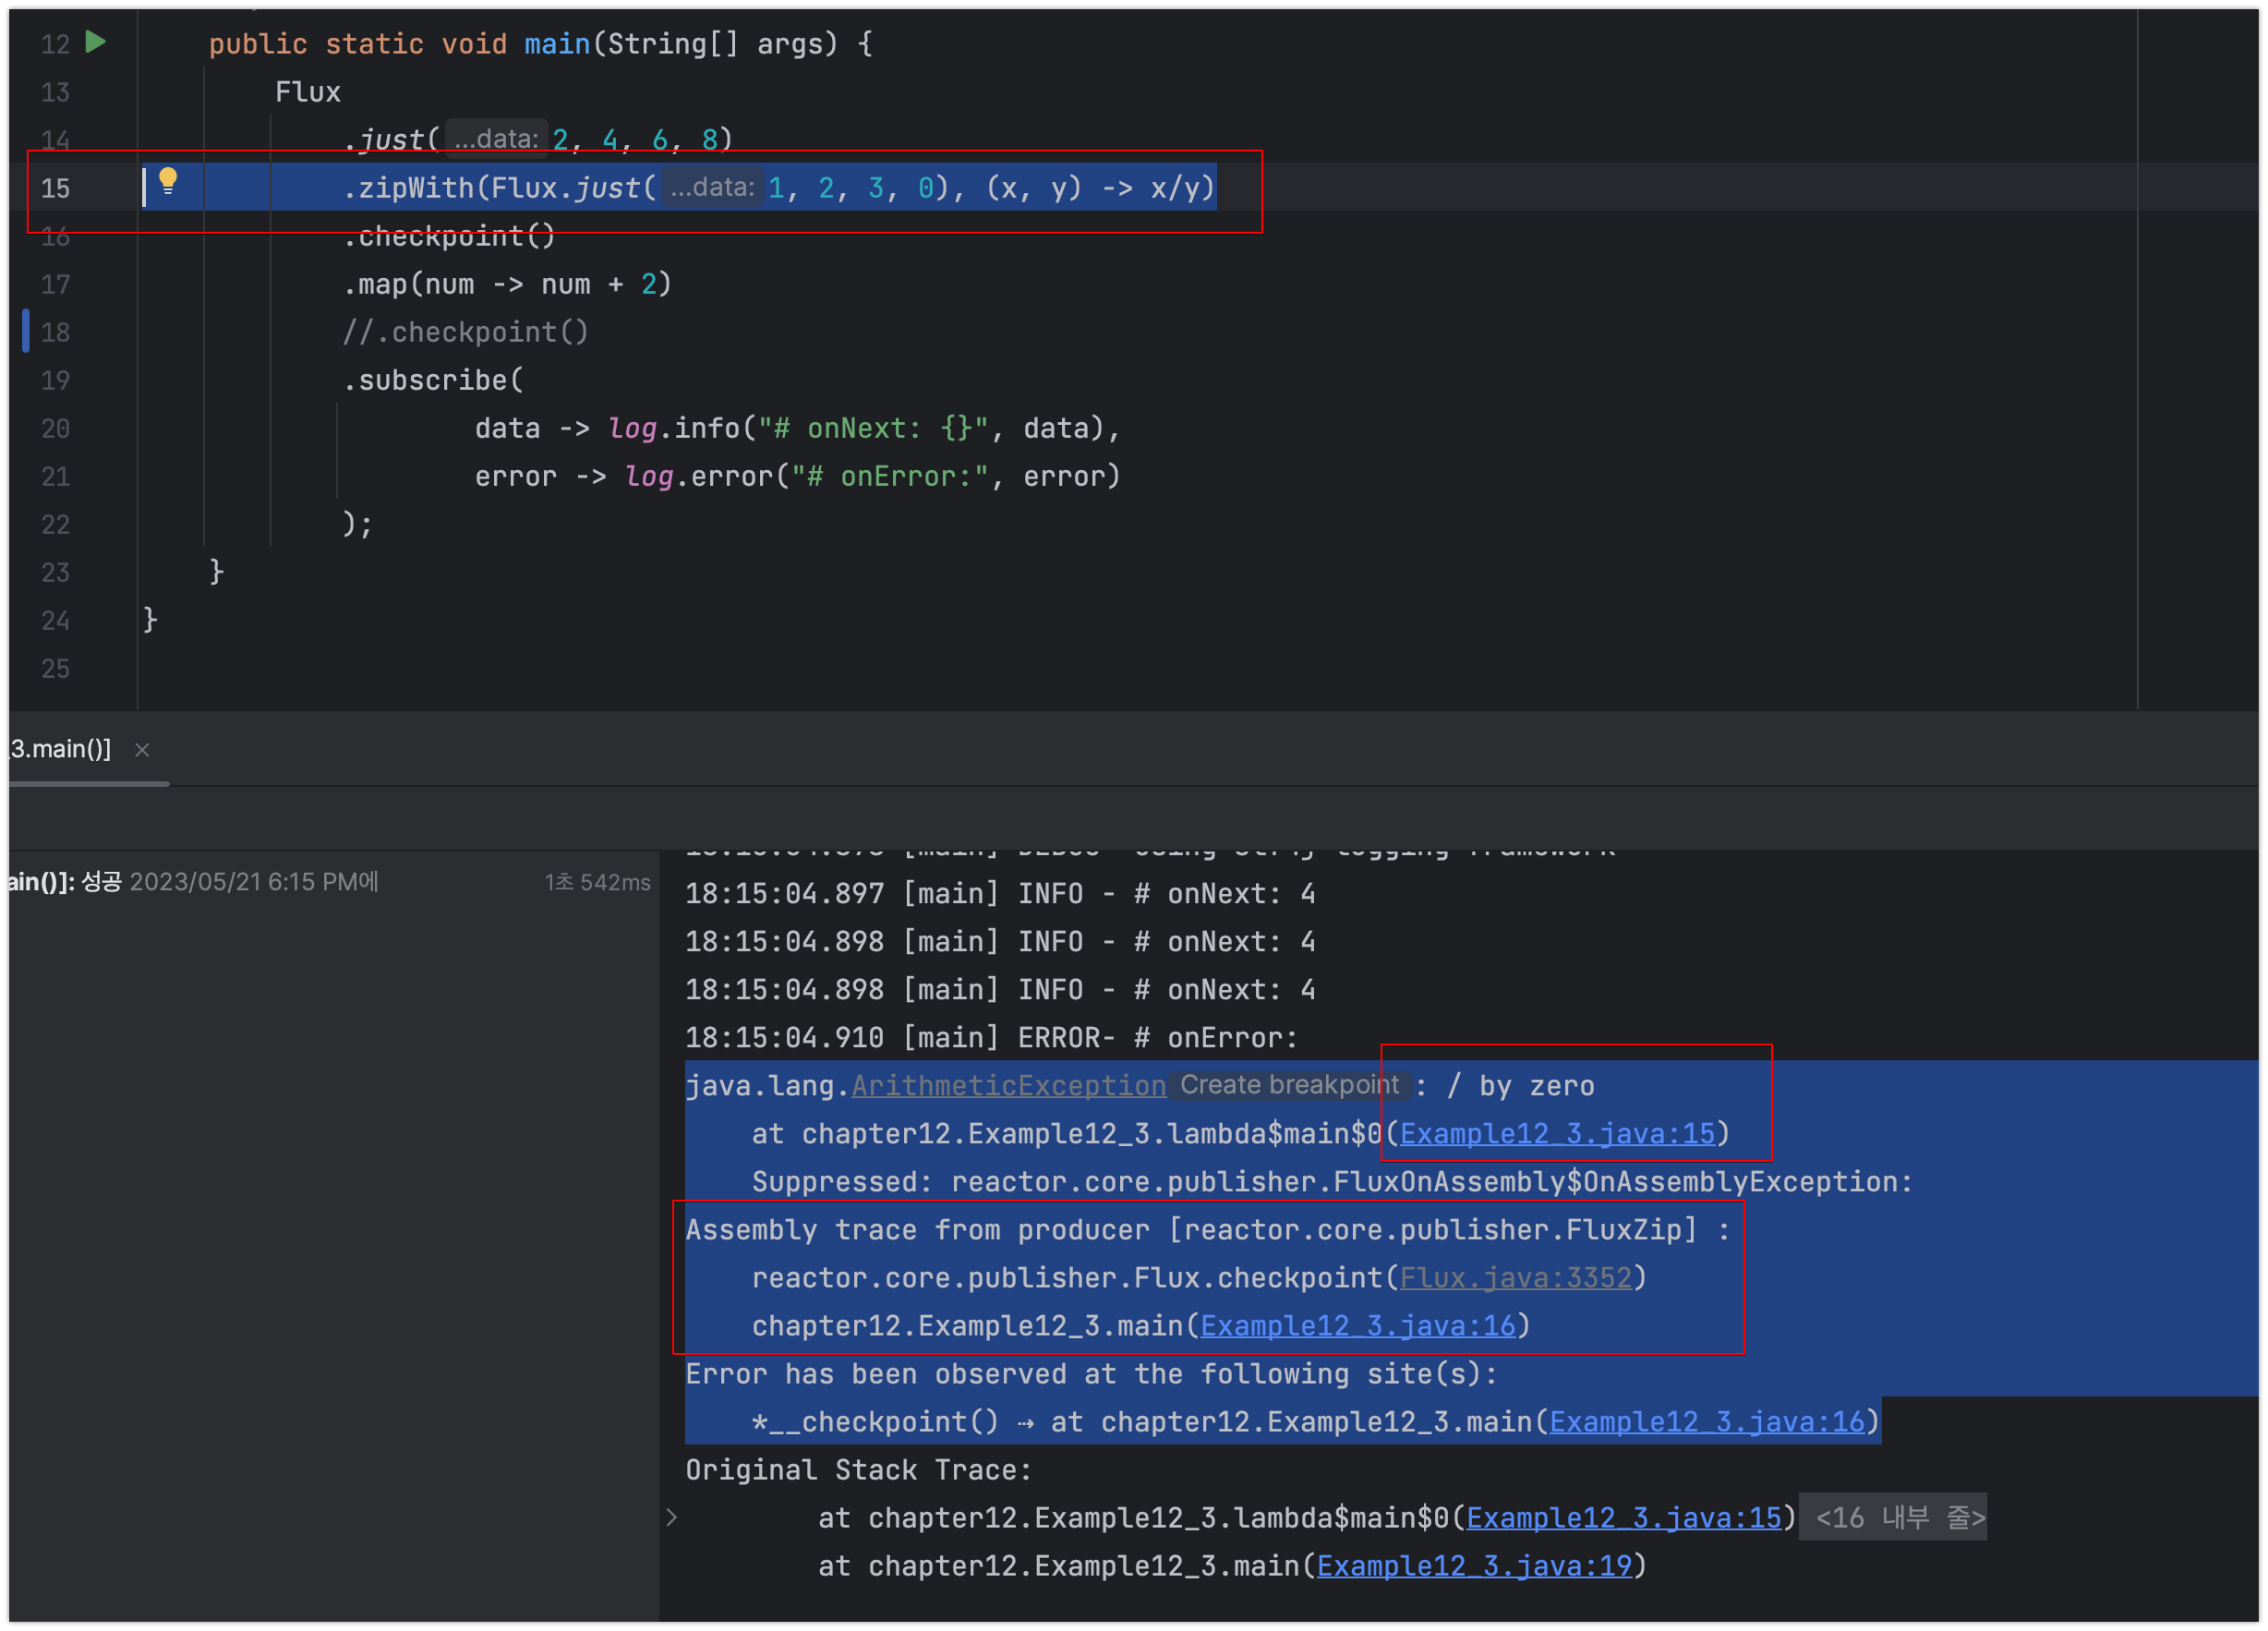2268x1631 pixels.
Task: Click the line 16 gutter number
Action: click(x=56, y=237)
